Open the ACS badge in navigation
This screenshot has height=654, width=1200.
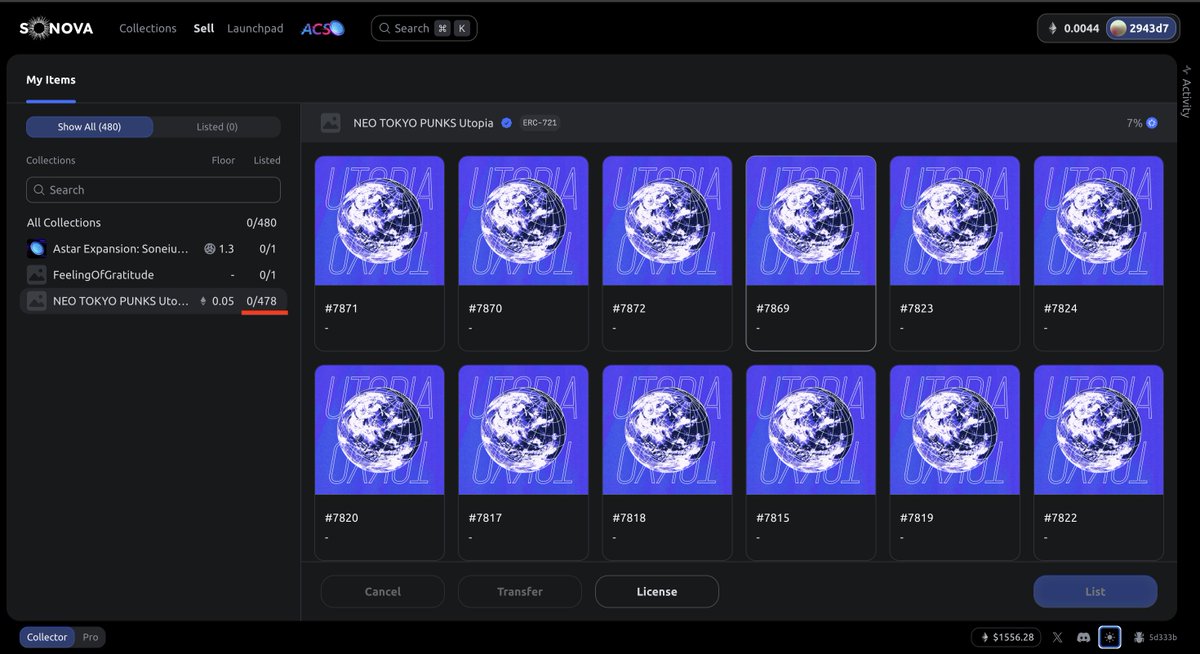323,28
